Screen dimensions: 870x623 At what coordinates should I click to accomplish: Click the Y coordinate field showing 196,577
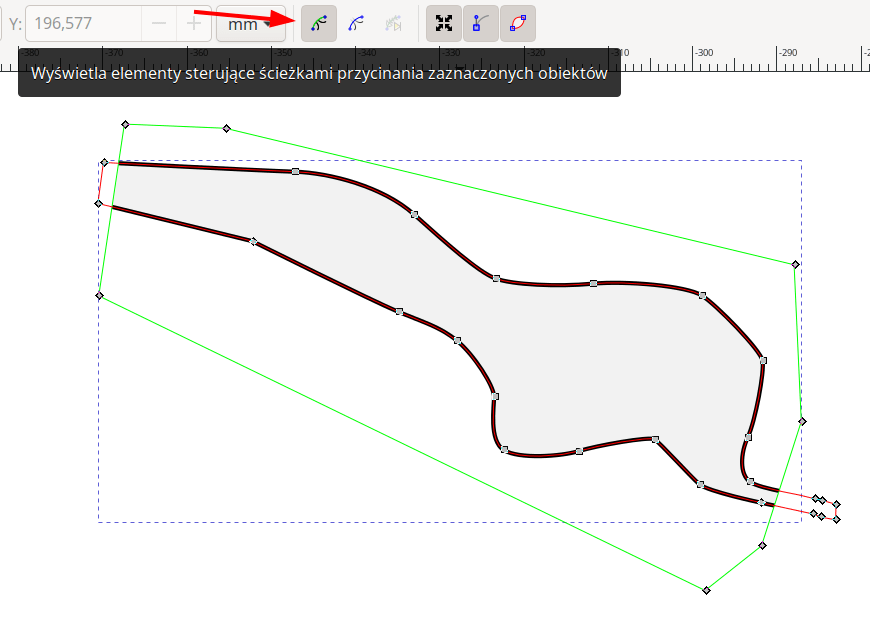tap(82, 23)
